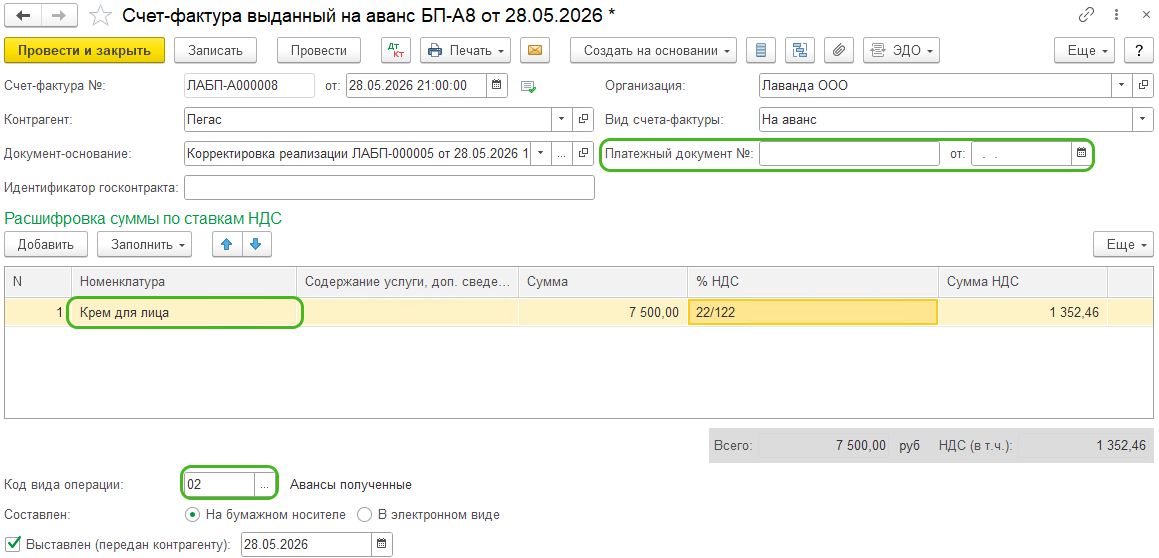Toggle Выставлен (передан контрагенту) checkbox
The image size is (1159, 558).
(x=12, y=545)
